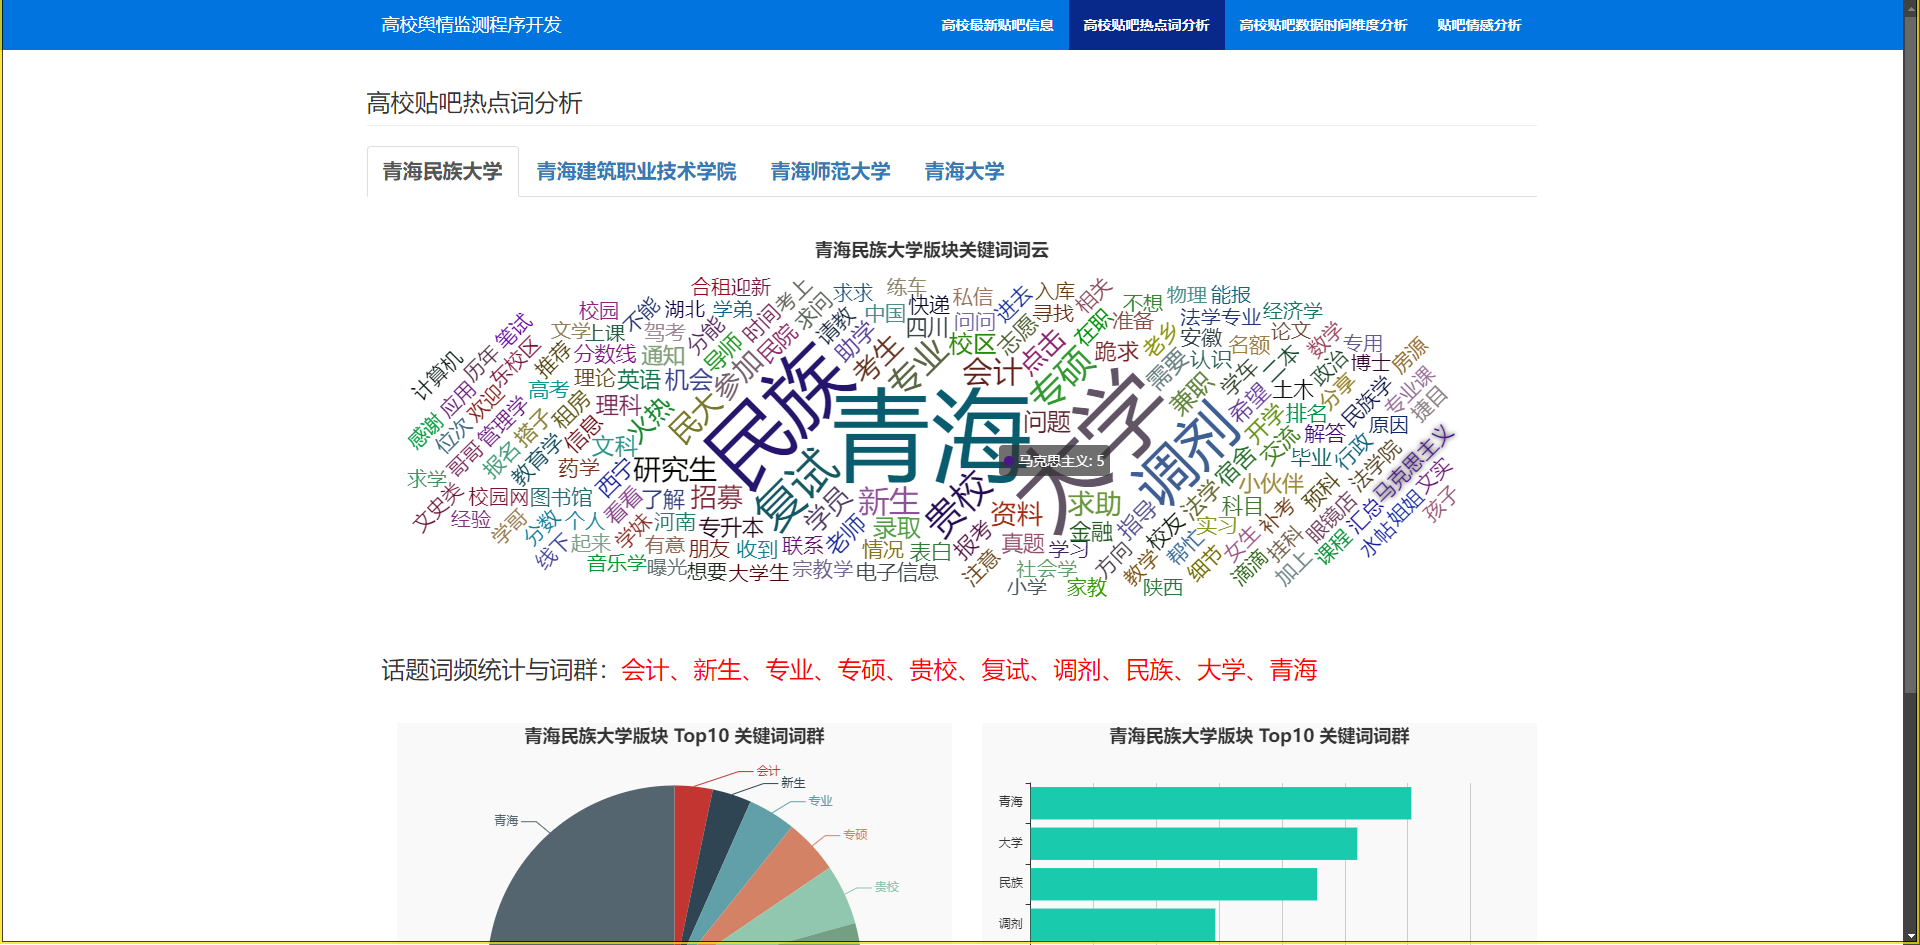1920x945 pixels.
Task: Click the word 录取 in the word cloud
Action: [x=897, y=527]
